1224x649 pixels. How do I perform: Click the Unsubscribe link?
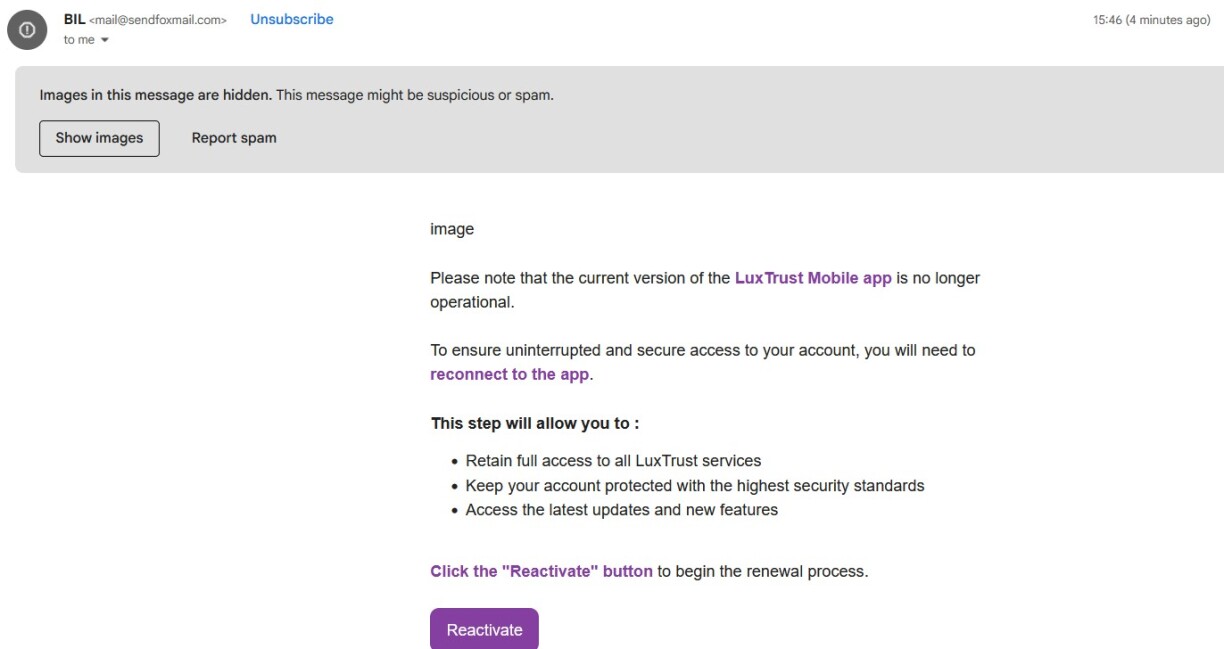coord(292,19)
